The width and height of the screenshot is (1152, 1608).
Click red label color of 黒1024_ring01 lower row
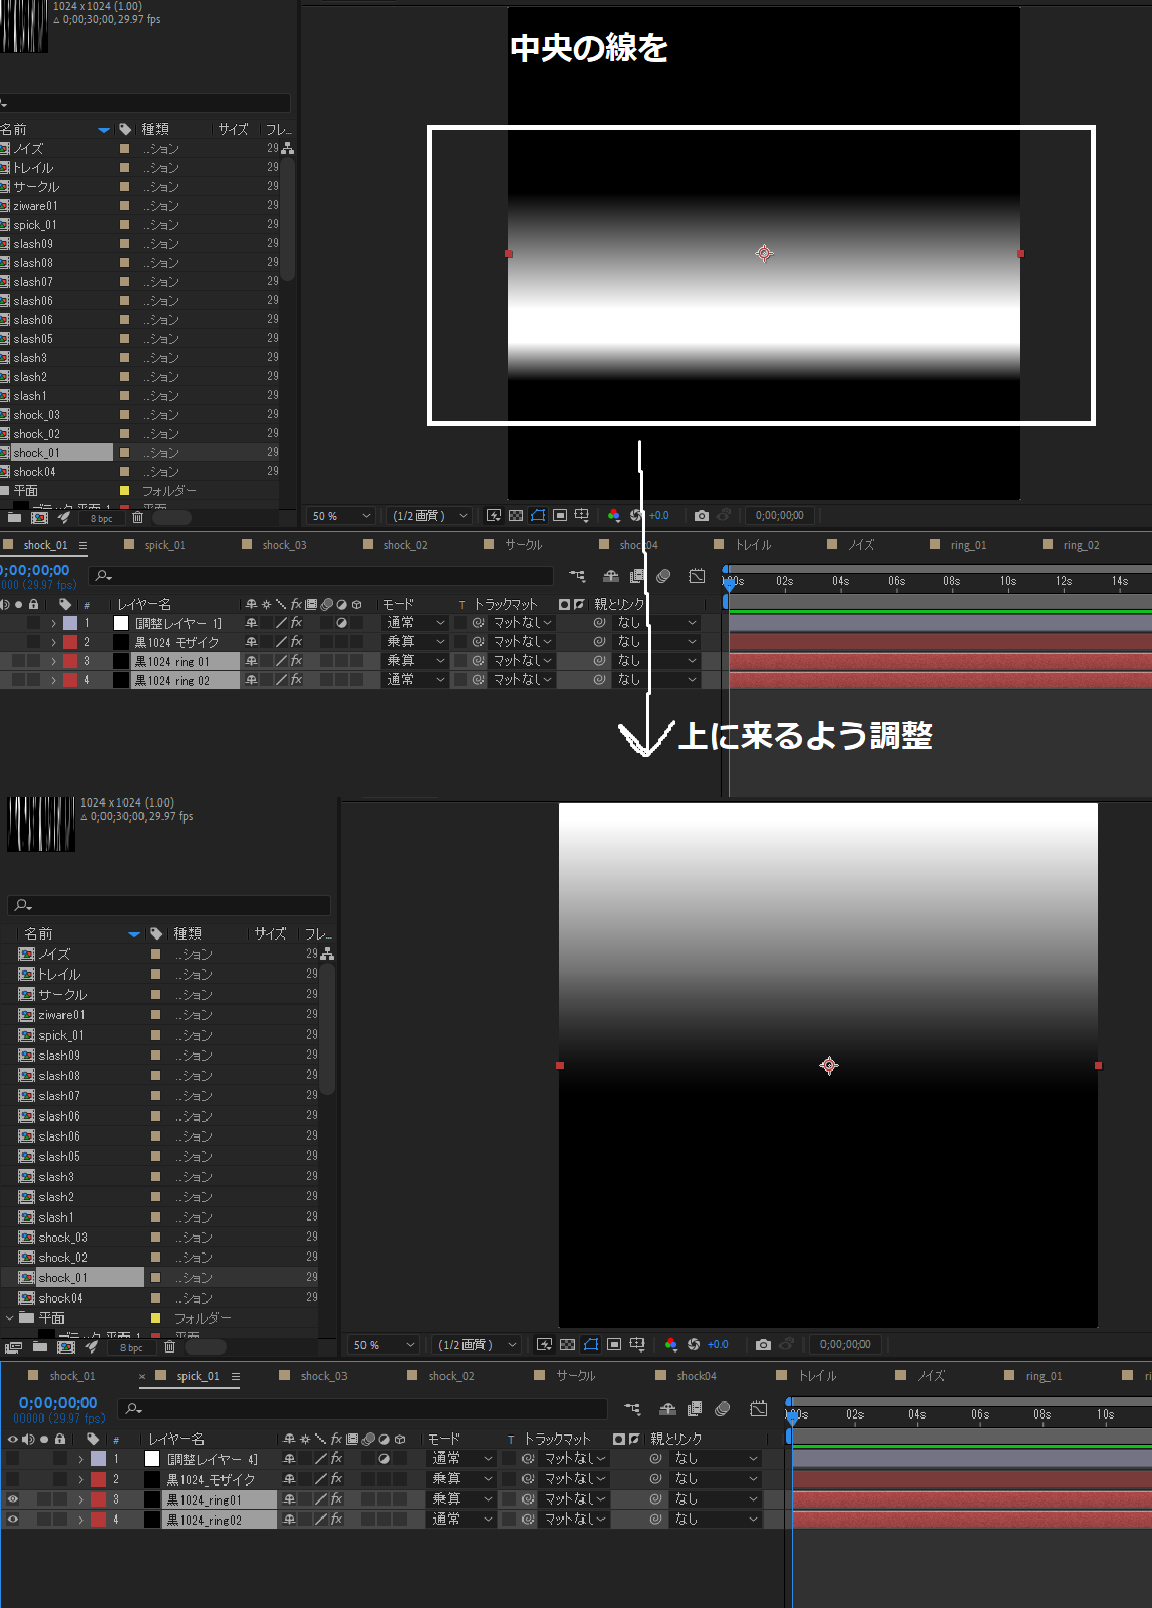98,1499
